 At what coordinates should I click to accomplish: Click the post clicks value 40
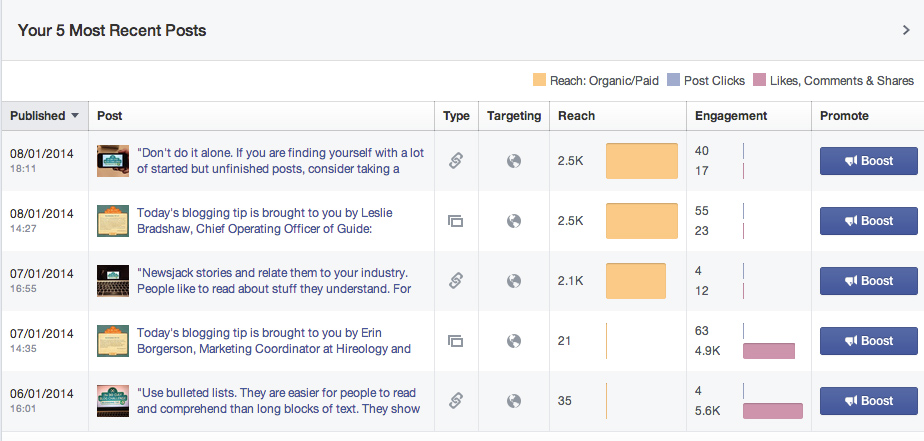point(702,151)
